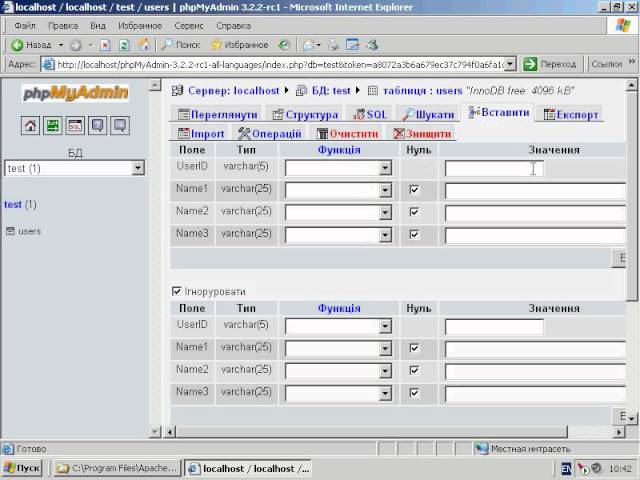Click the test database link in sidebar
The image size is (640, 480).
(x=13, y=204)
